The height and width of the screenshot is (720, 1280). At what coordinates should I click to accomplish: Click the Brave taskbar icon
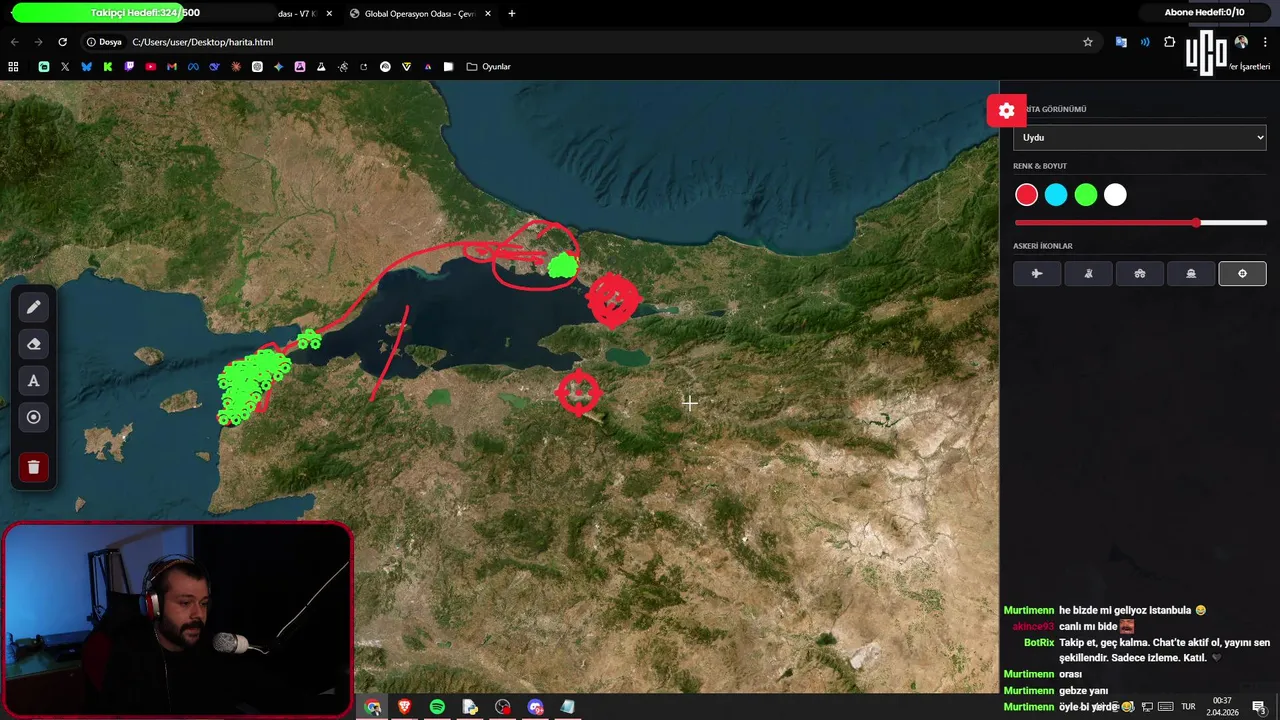(404, 707)
